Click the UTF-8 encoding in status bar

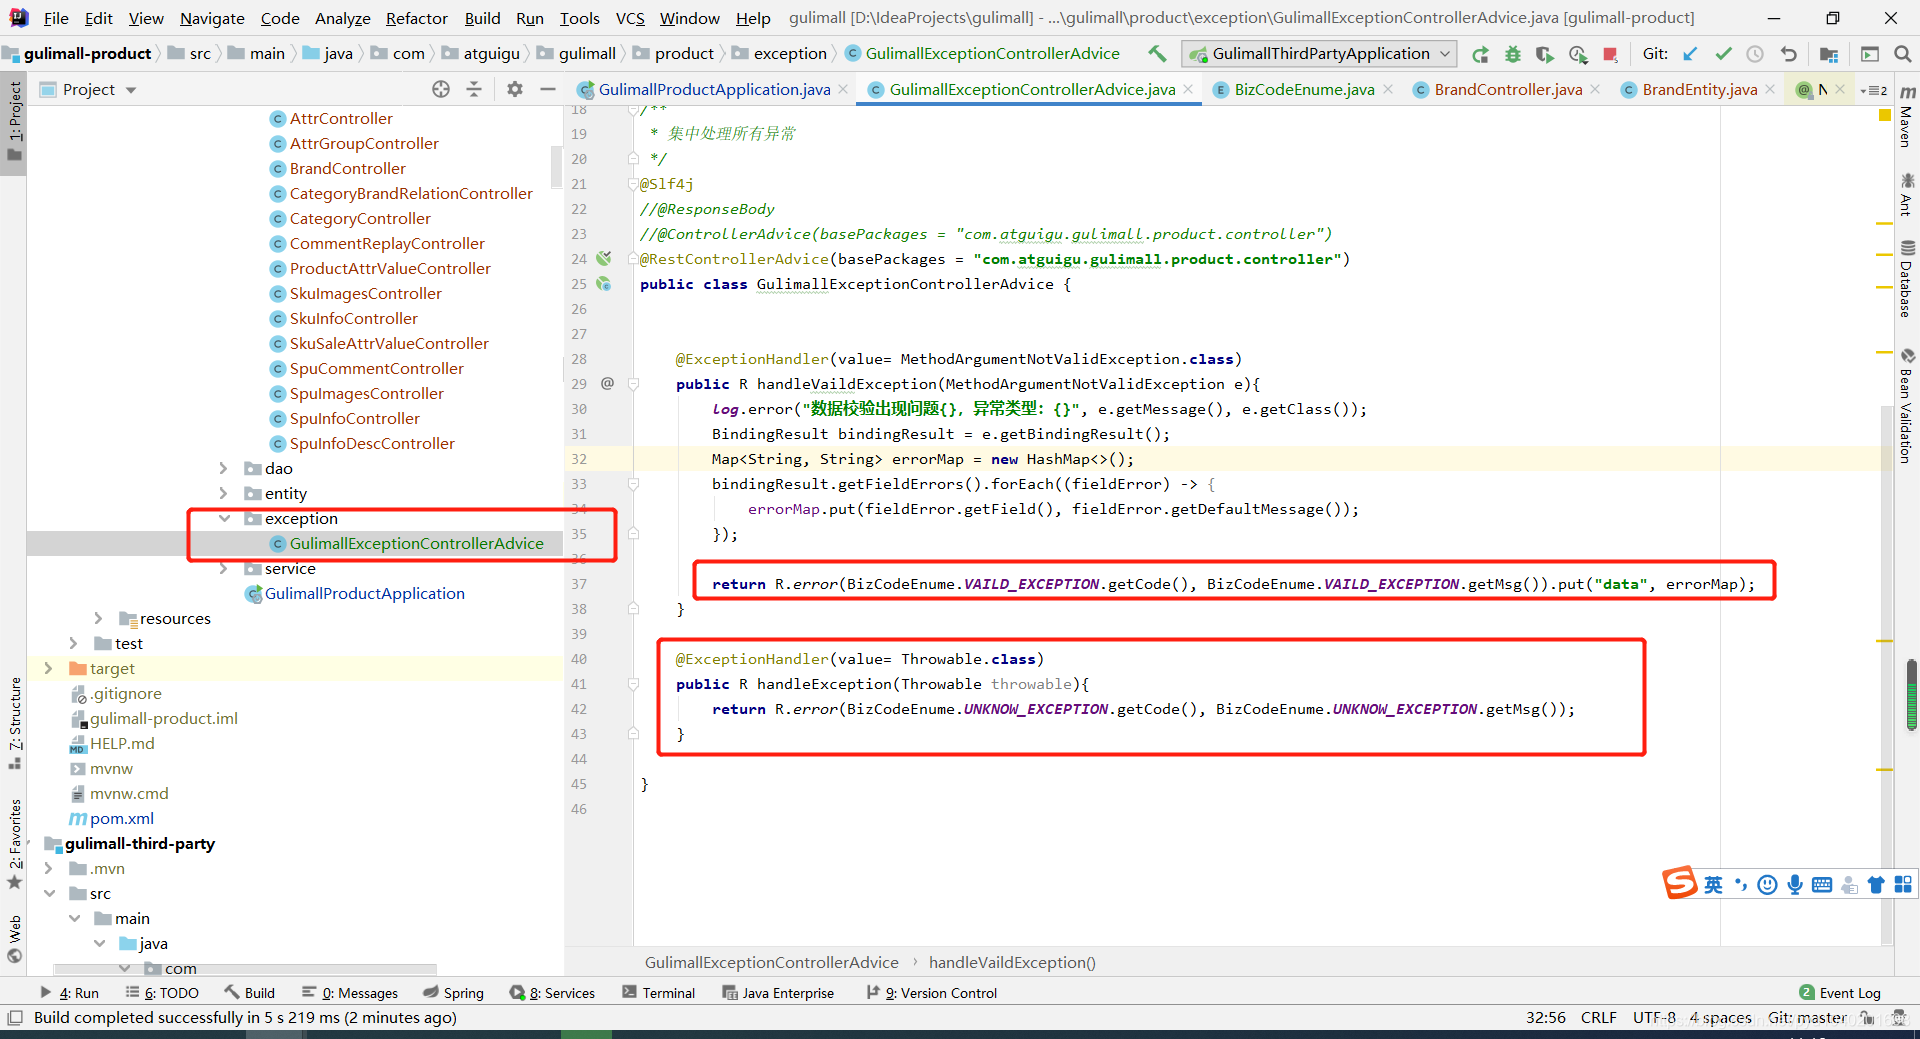tap(1654, 1018)
